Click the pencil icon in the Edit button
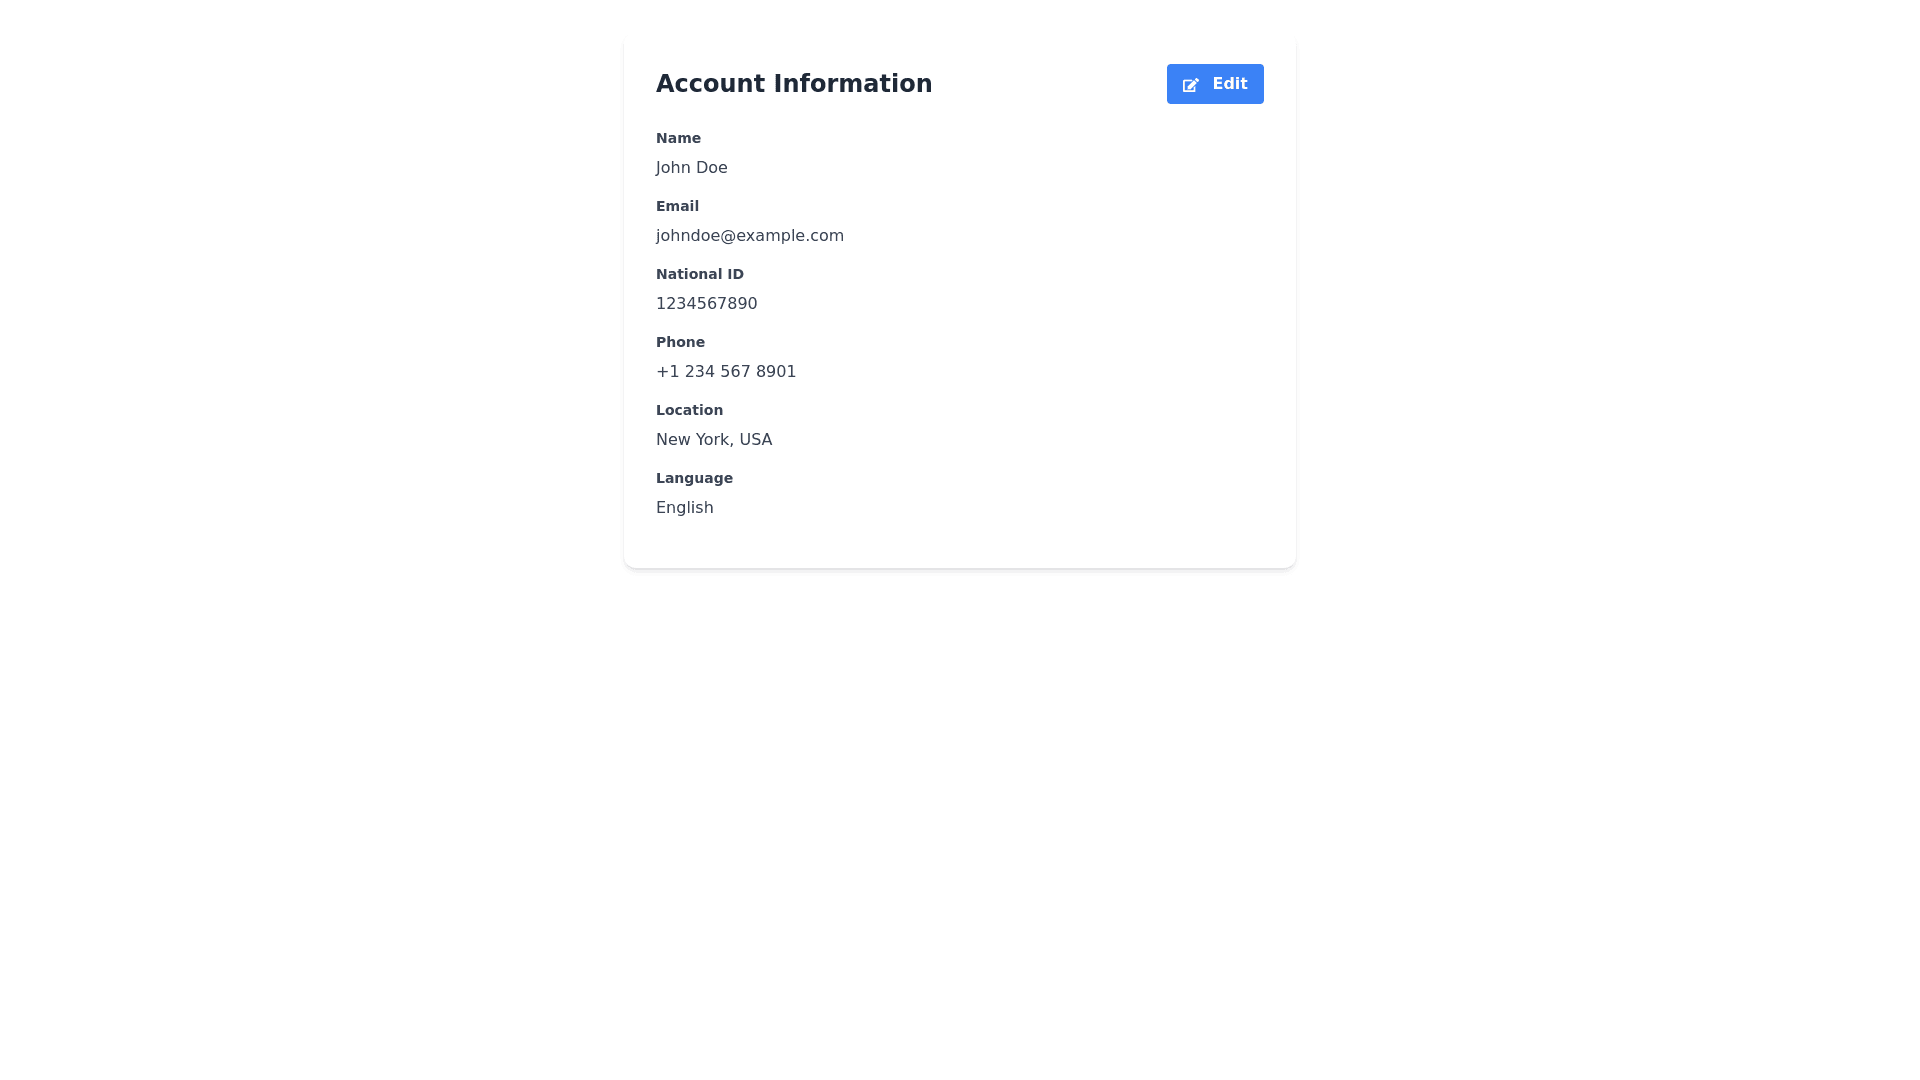Image resolution: width=1920 pixels, height=1080 pixels. tap(1190, 85)
